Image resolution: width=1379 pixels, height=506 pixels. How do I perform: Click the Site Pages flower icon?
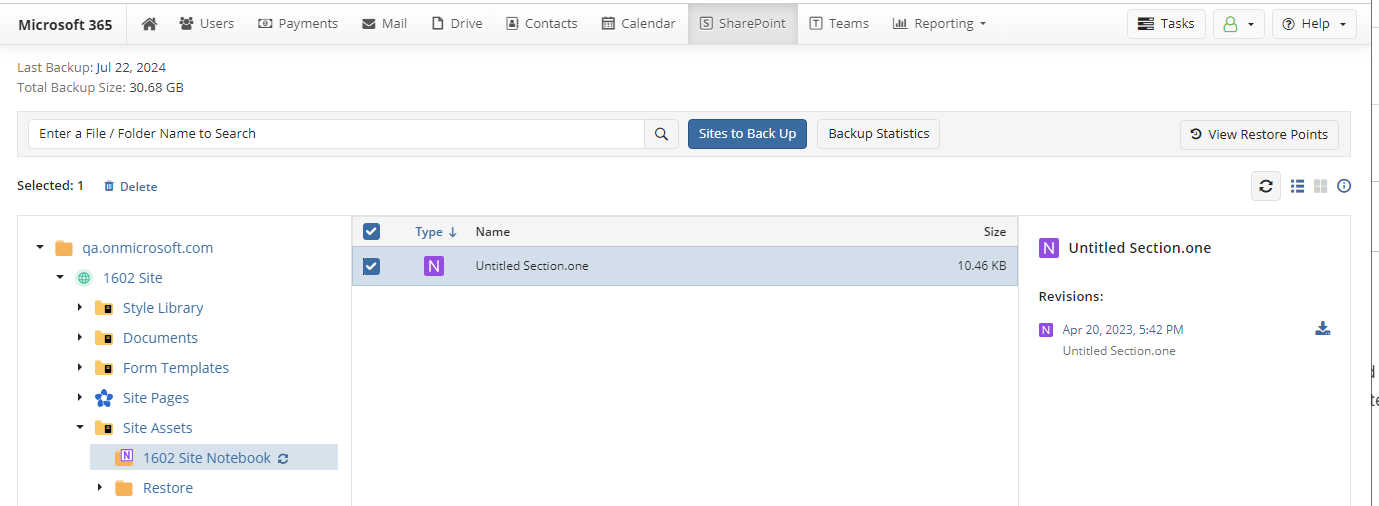[104, 398]
